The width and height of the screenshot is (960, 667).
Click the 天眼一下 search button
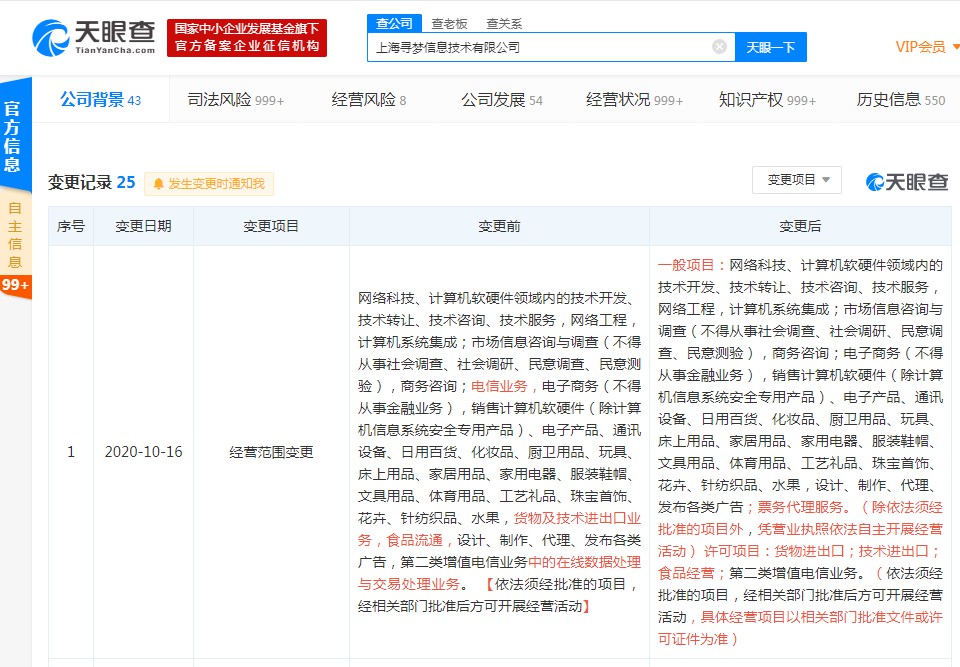(771, 47)
